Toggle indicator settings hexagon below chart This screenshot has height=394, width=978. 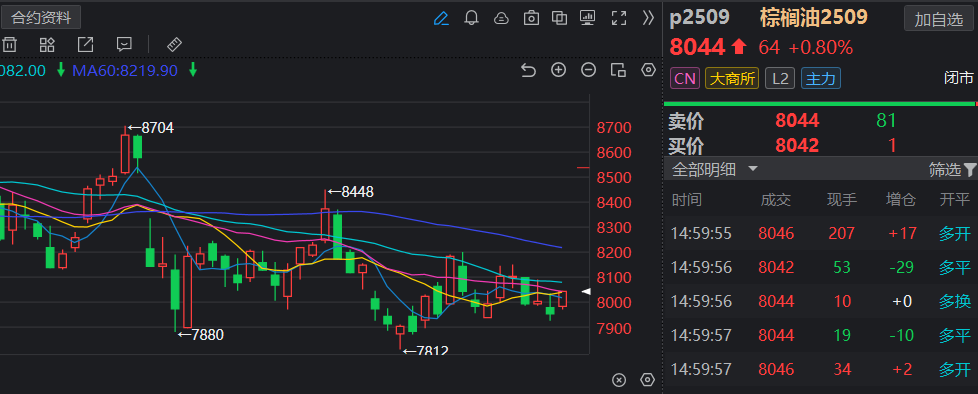647,380
